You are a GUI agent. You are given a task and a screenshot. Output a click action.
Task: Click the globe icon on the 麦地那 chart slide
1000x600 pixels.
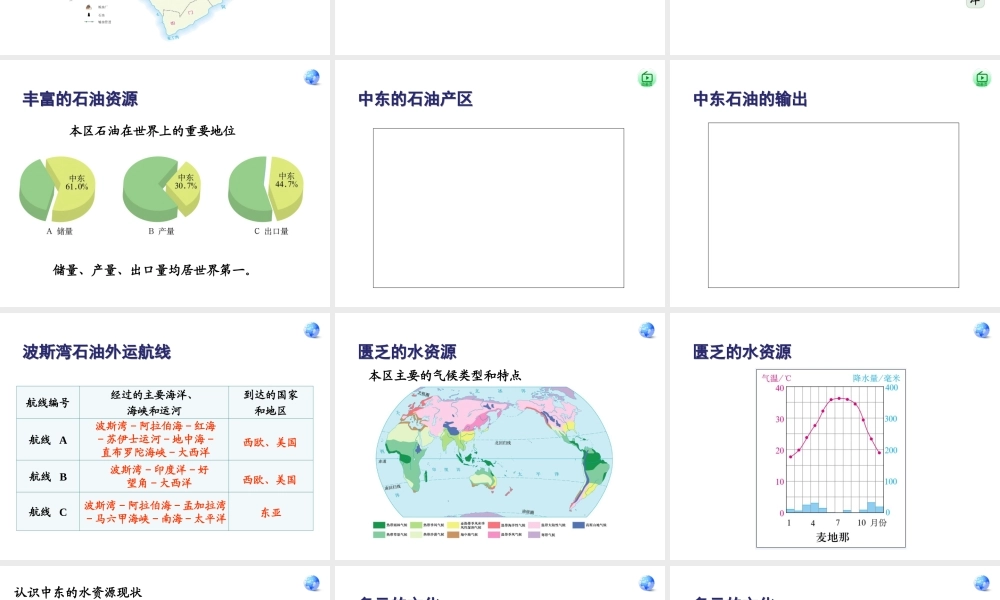coord(982,330)
